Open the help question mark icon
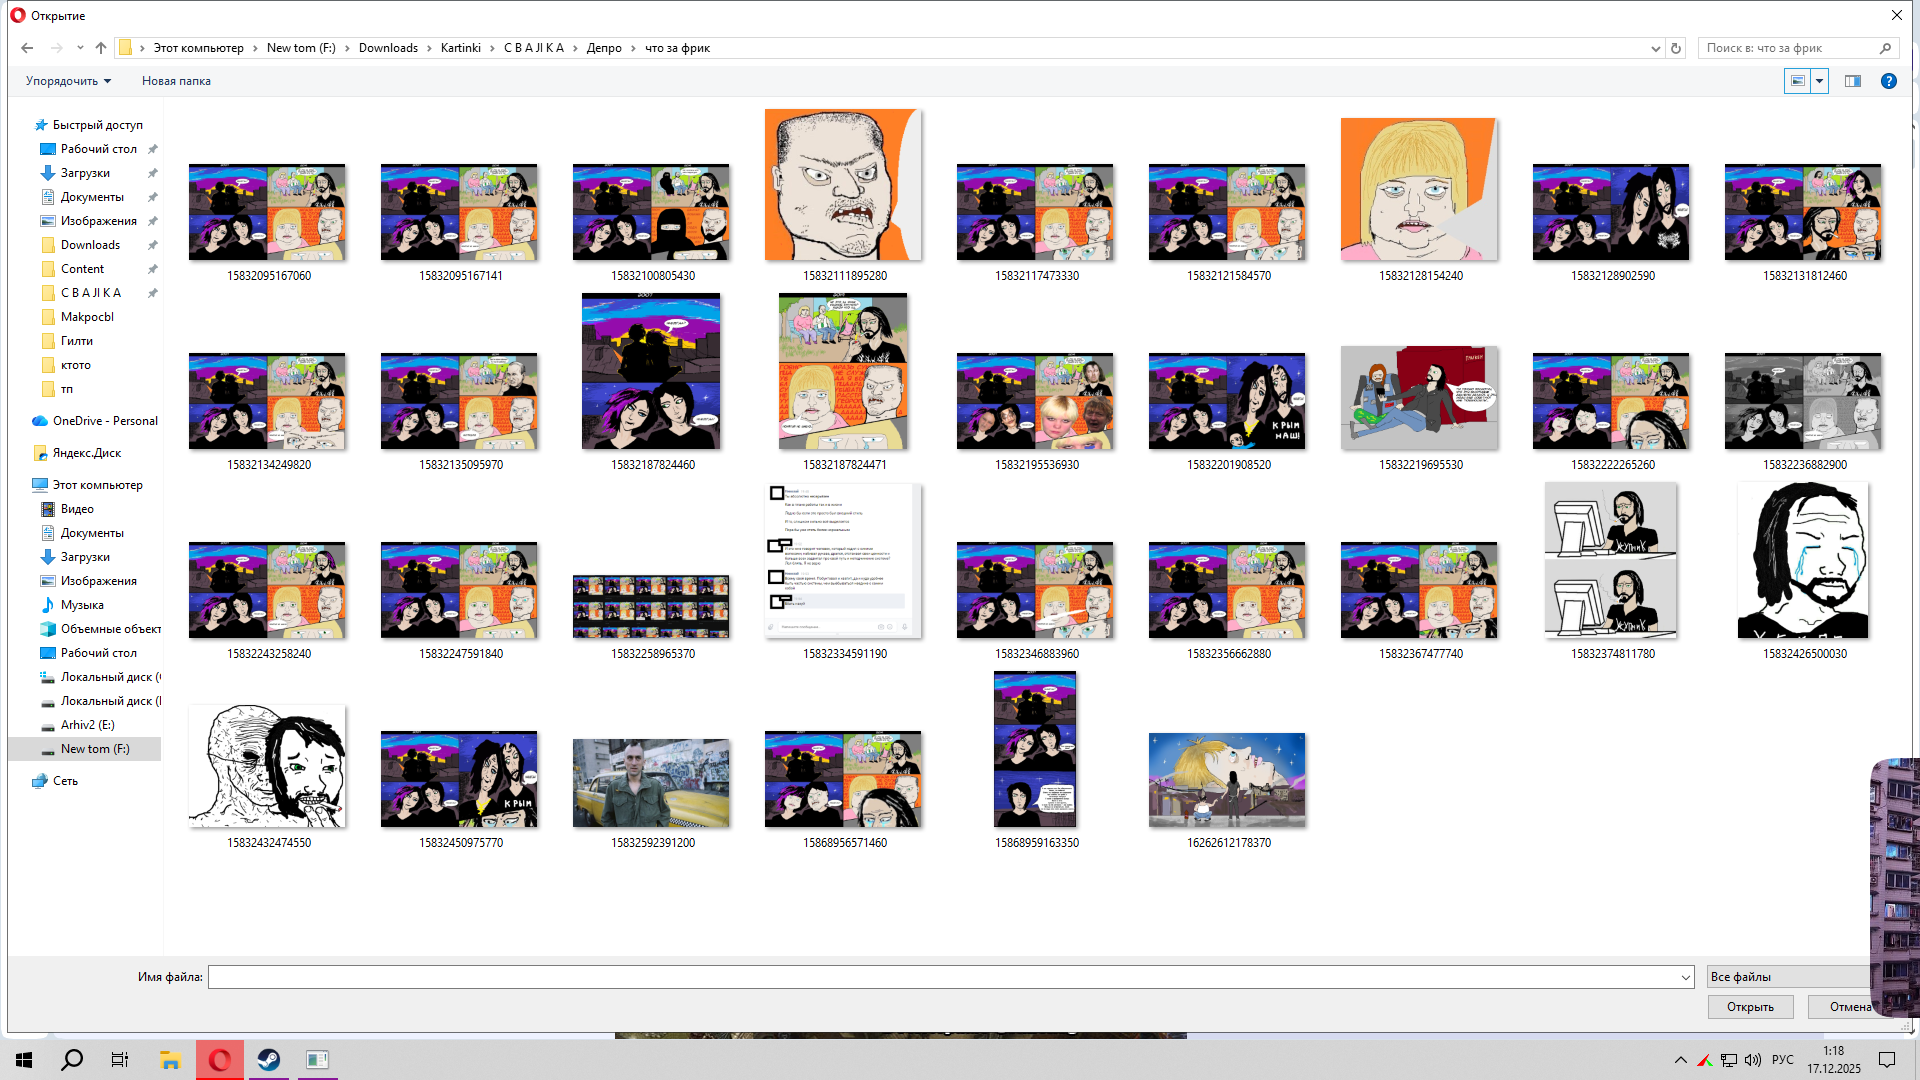This screenshot has width=1920, height=1080. 1888,81
